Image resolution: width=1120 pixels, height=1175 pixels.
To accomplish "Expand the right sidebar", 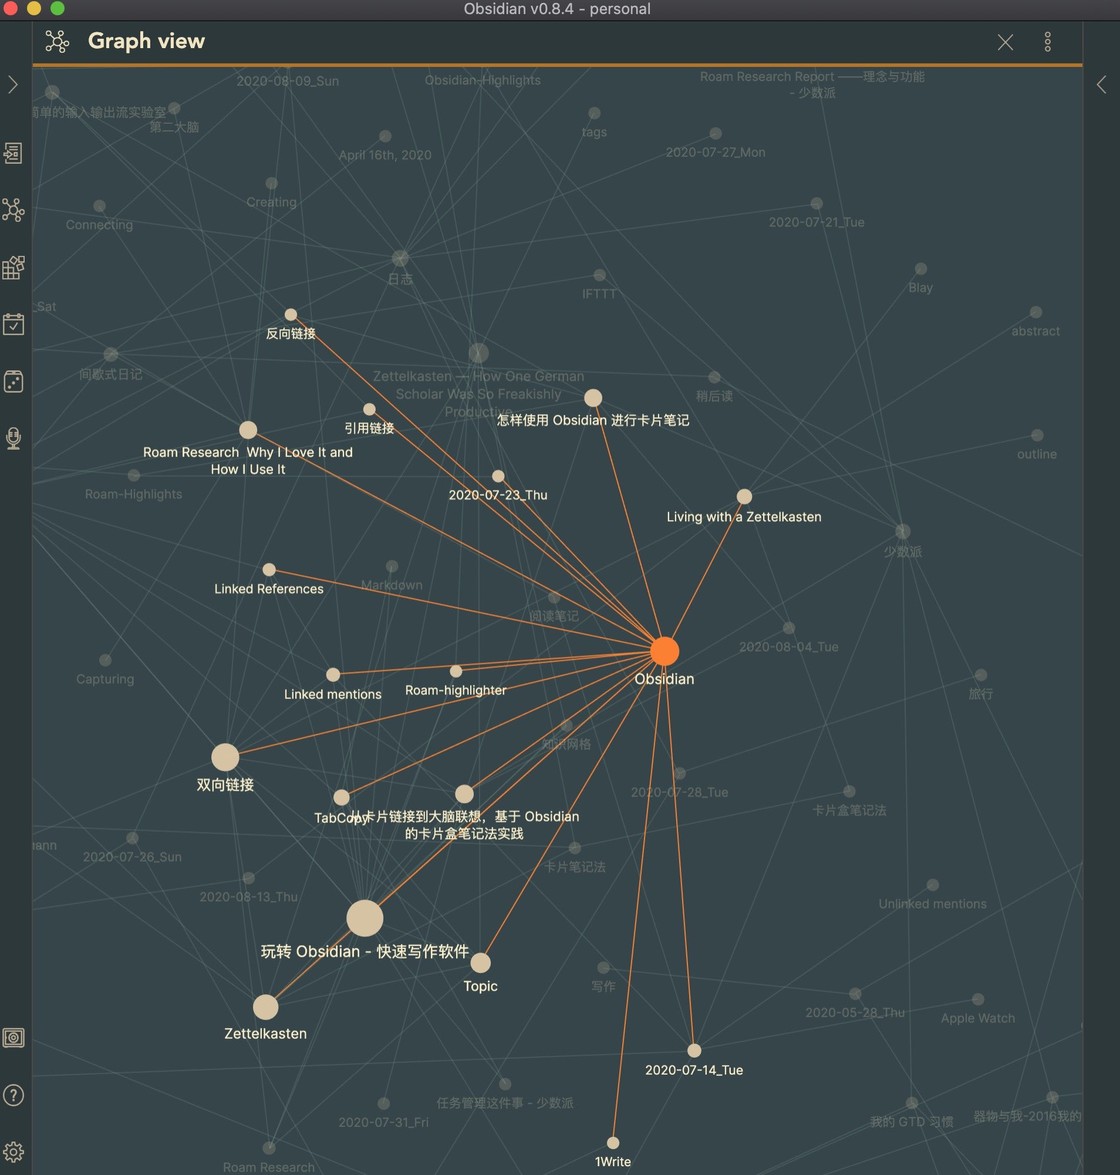I will point(1101,85).
